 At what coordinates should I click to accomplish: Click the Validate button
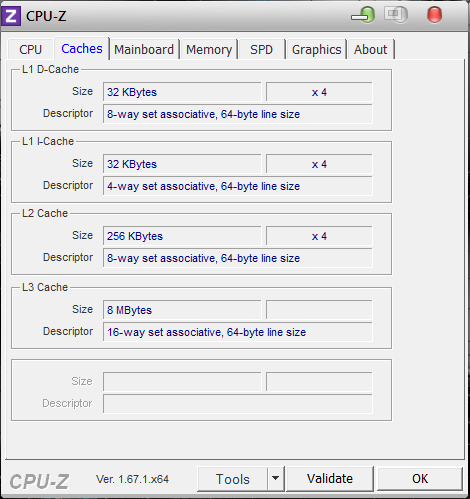(x=330, y=479)
